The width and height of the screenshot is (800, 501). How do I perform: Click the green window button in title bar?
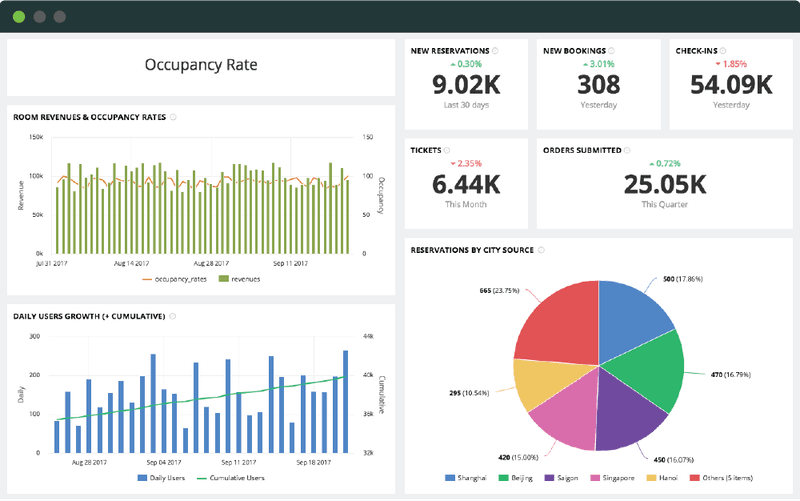20,17
